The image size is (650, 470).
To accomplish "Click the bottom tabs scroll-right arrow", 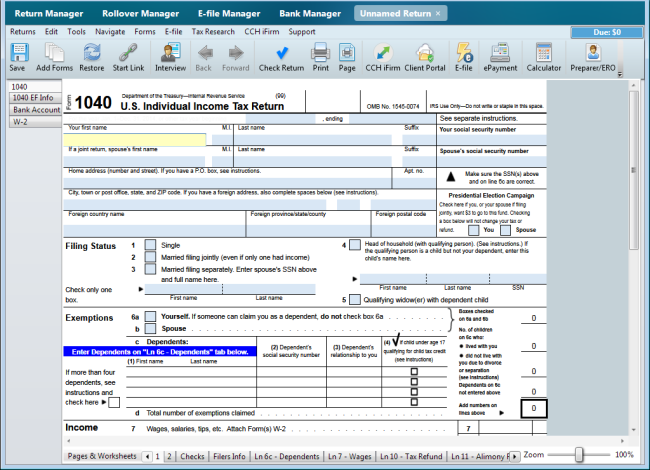I will [515, 457].
